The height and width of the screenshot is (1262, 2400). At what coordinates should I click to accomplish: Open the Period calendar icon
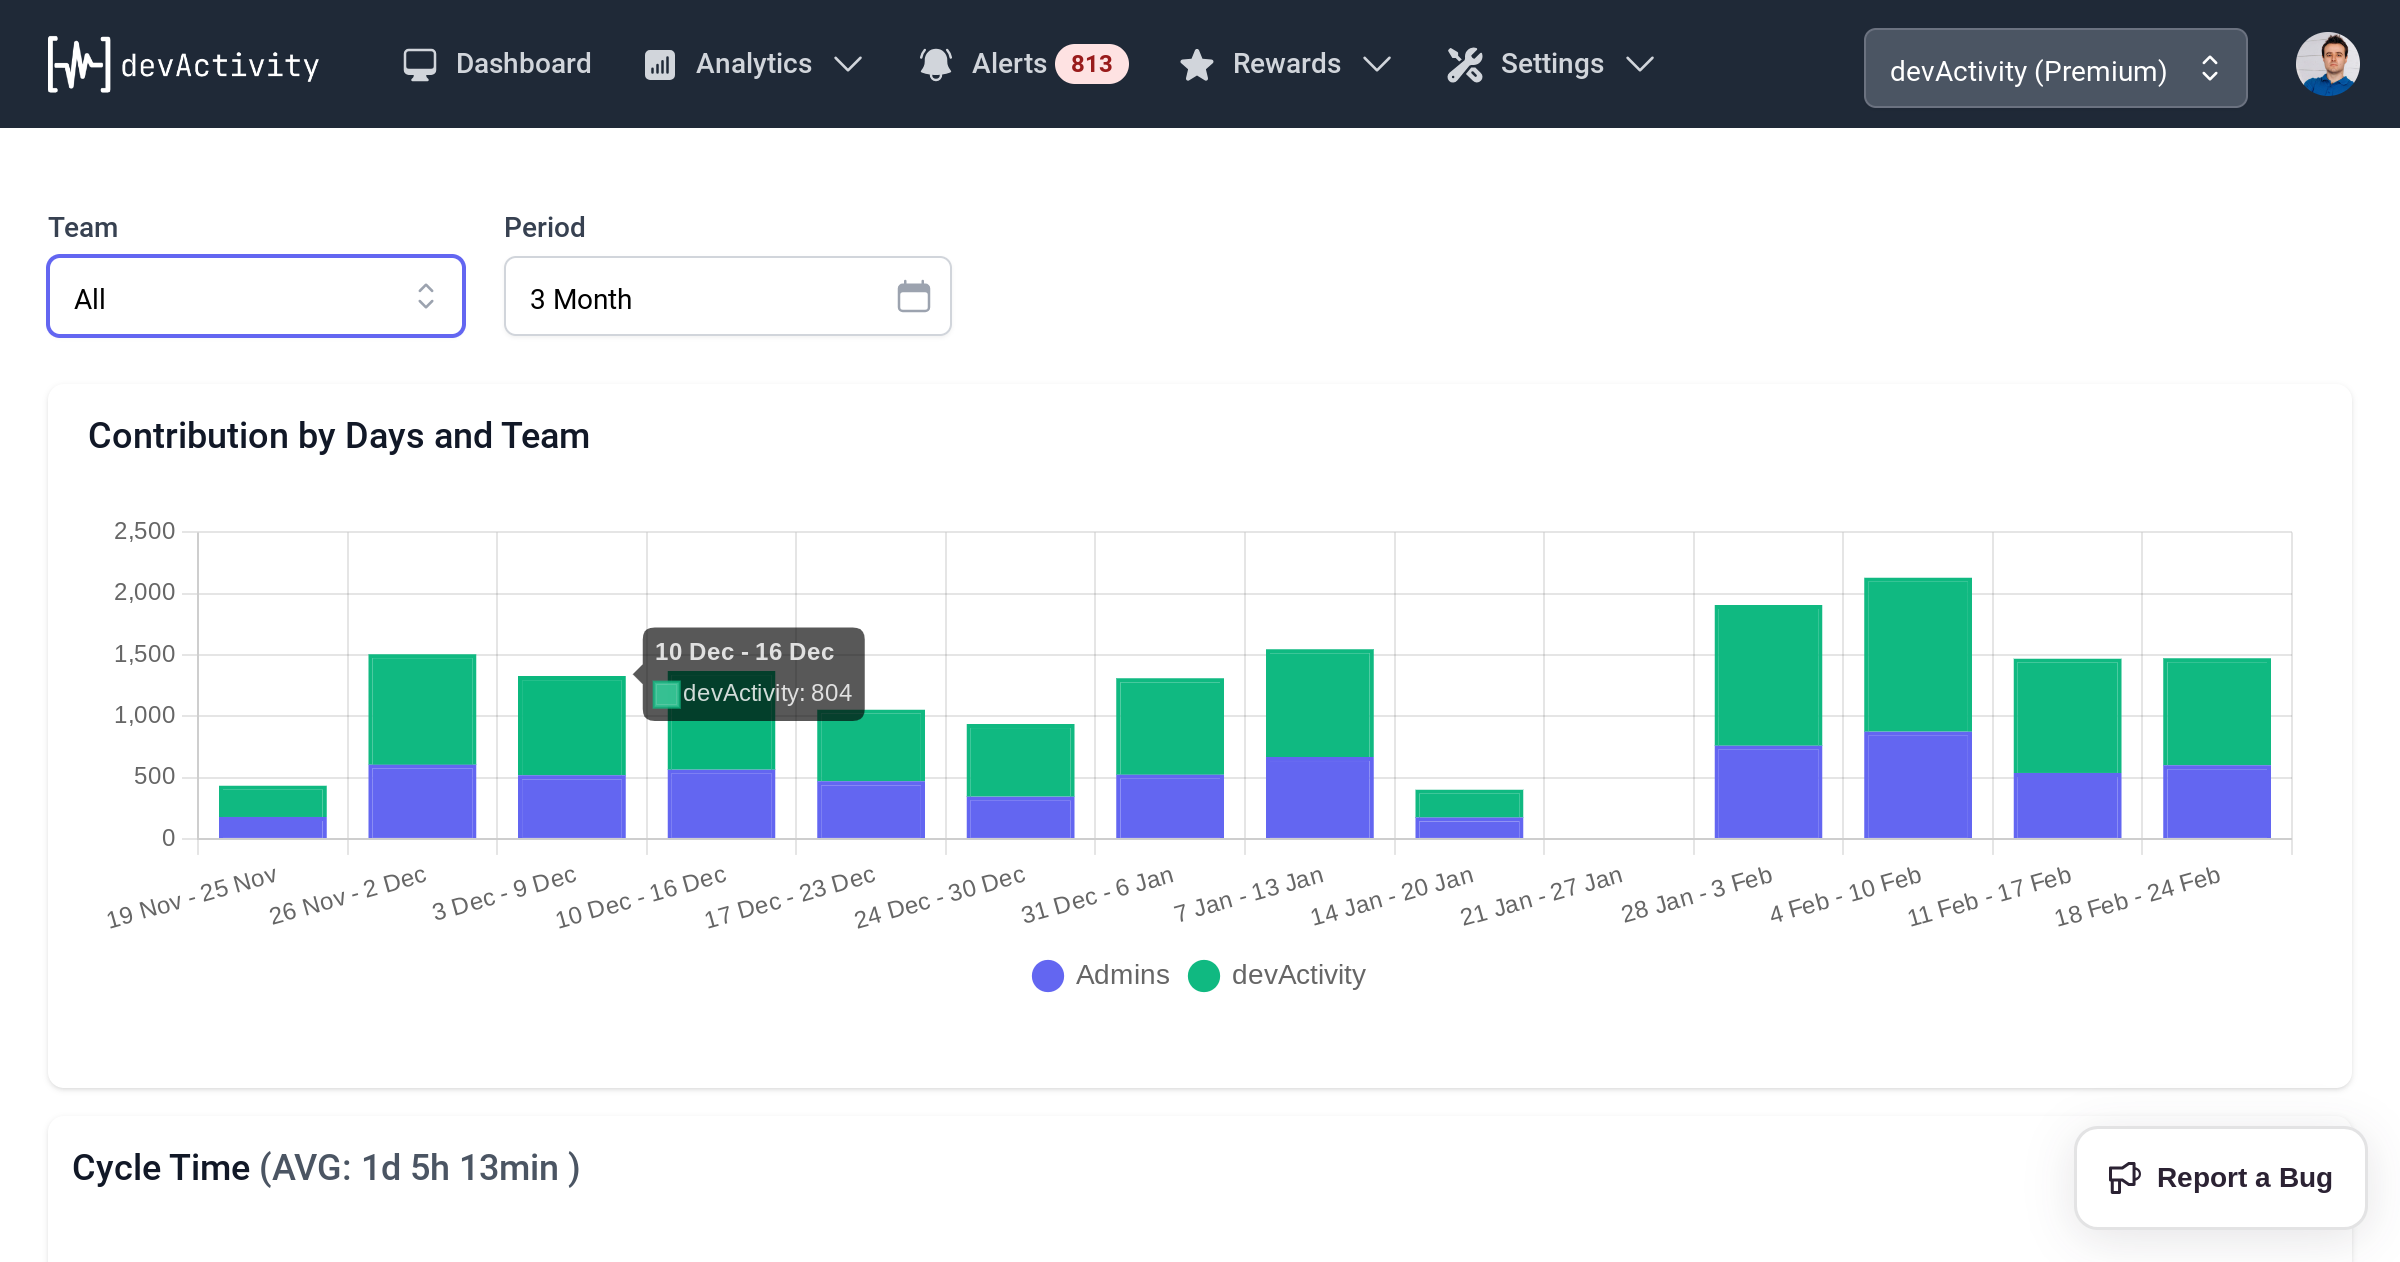click(x=912, y=296)
